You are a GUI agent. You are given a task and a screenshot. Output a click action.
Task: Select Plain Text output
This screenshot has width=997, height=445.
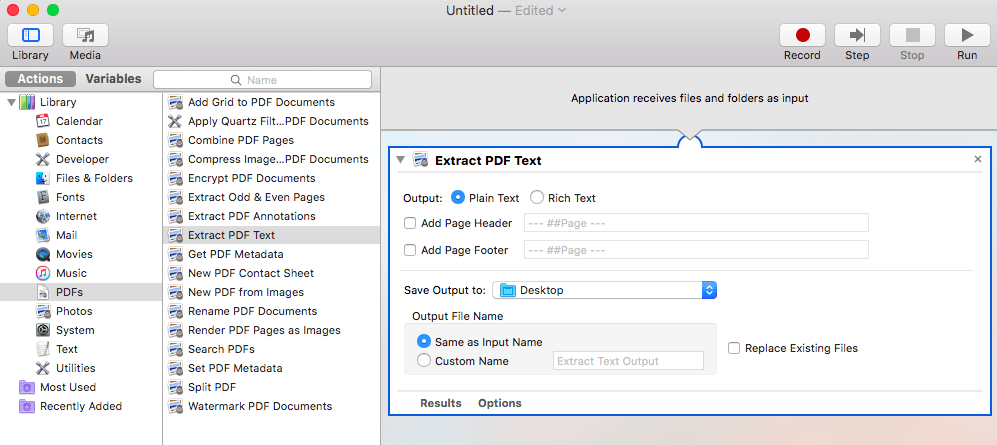457,198
